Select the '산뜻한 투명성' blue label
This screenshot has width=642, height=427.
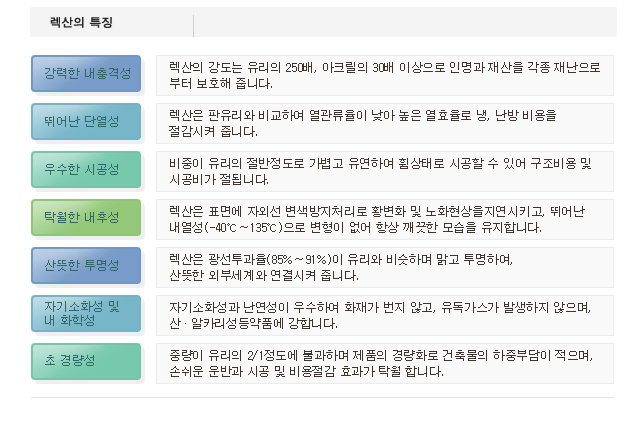pyautogui.click(x=86, y=265)
